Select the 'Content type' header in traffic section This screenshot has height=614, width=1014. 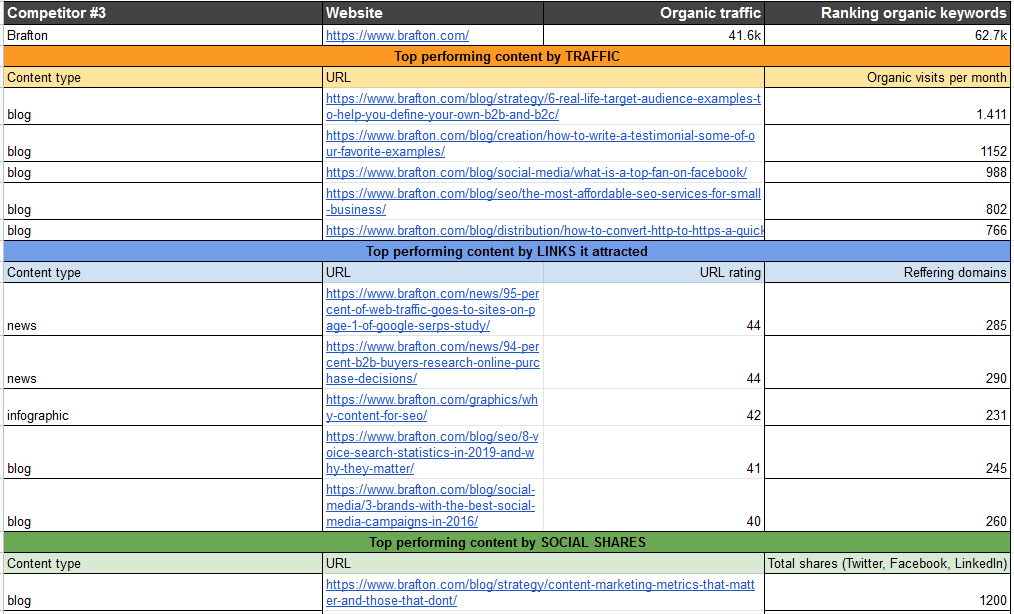coord(163,77)
